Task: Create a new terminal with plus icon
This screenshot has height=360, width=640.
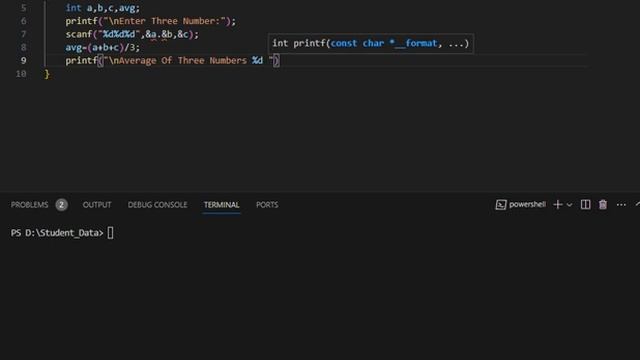Action: [x=558, y=204]
